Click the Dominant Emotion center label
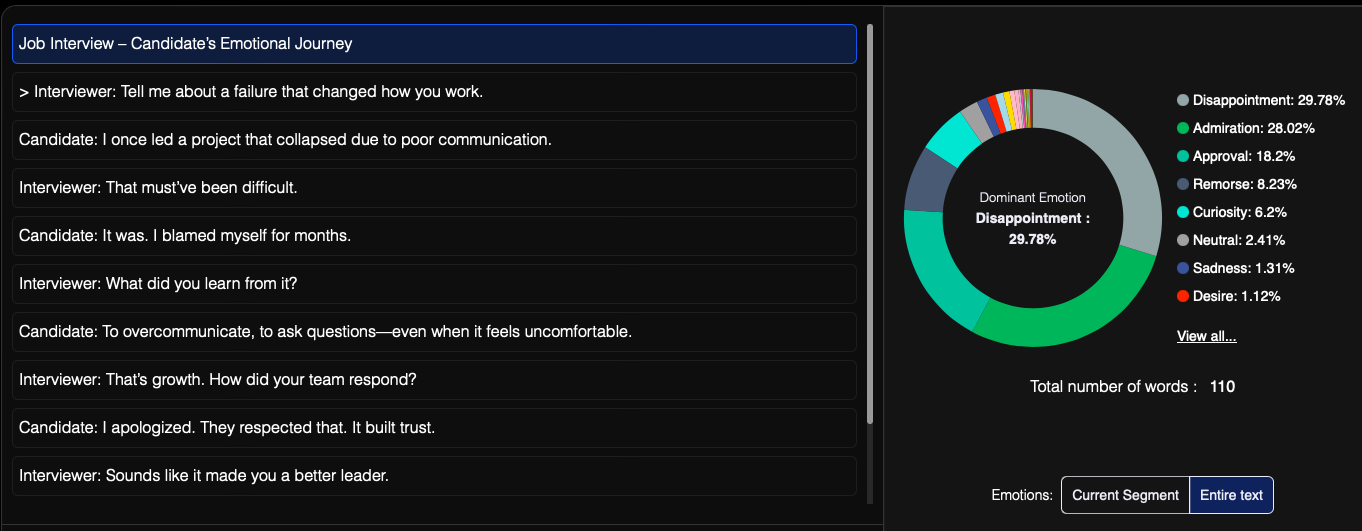The image size is (1362, 531). pos(1033,197)
